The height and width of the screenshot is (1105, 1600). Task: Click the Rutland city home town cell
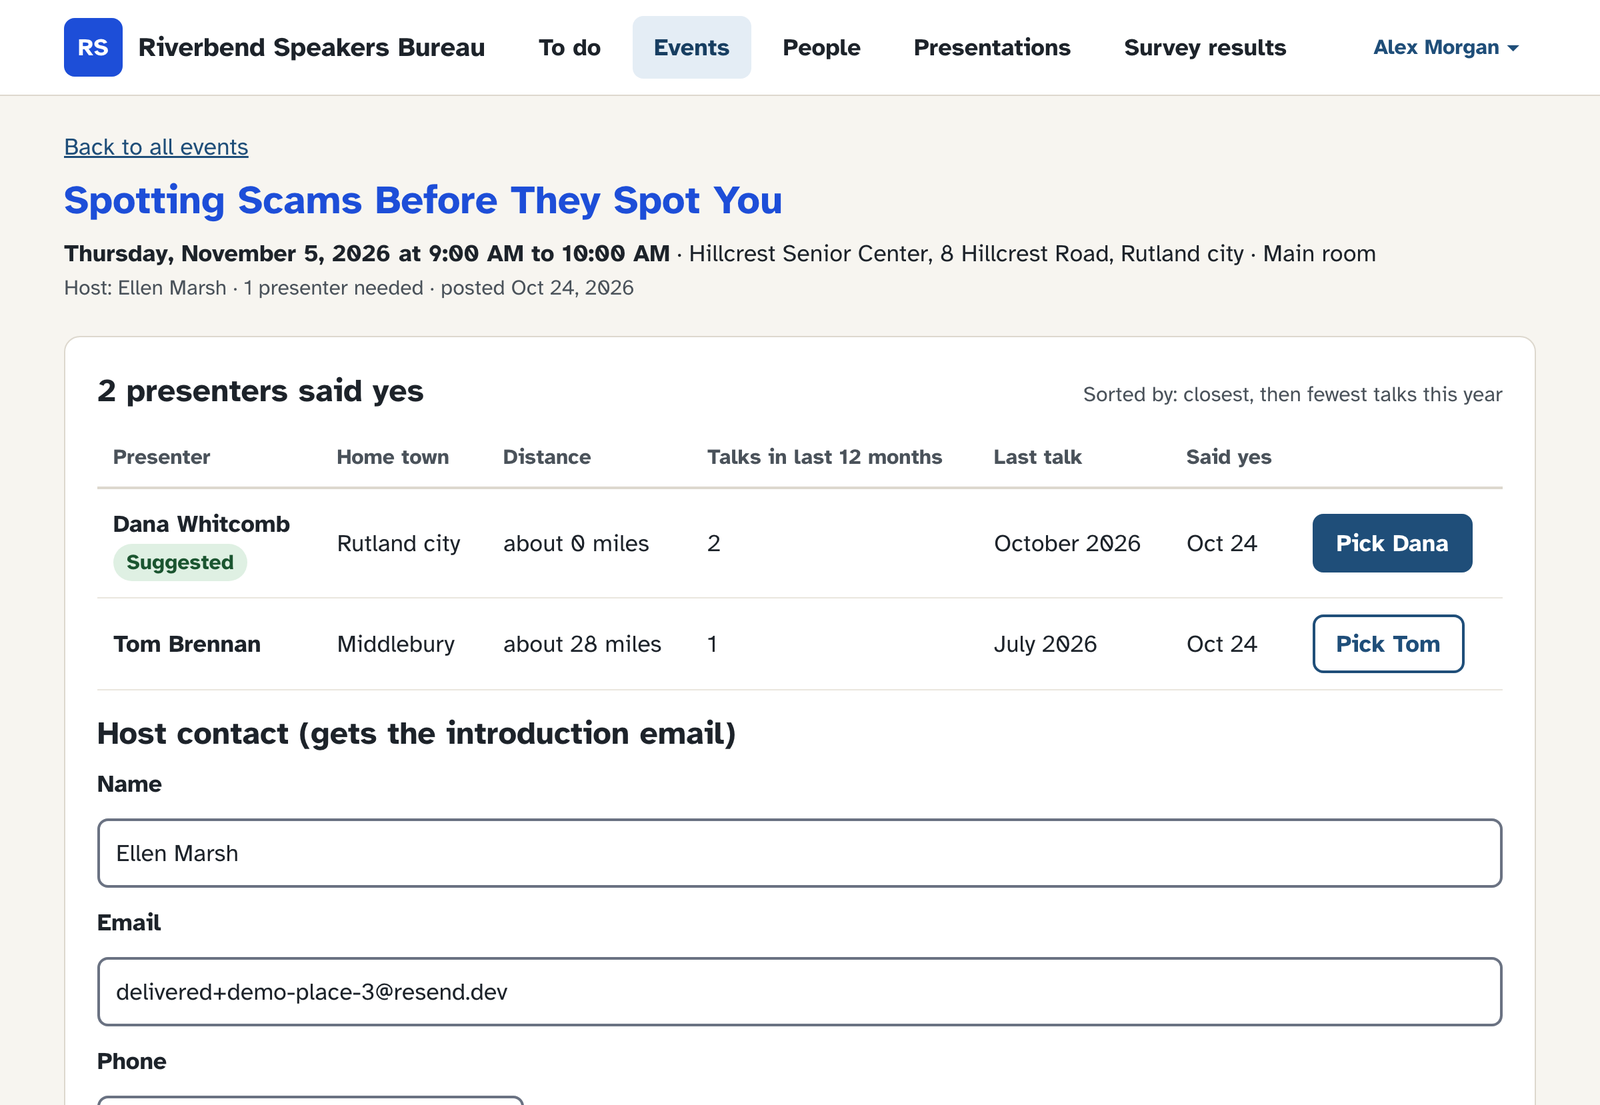pos(399,543)
